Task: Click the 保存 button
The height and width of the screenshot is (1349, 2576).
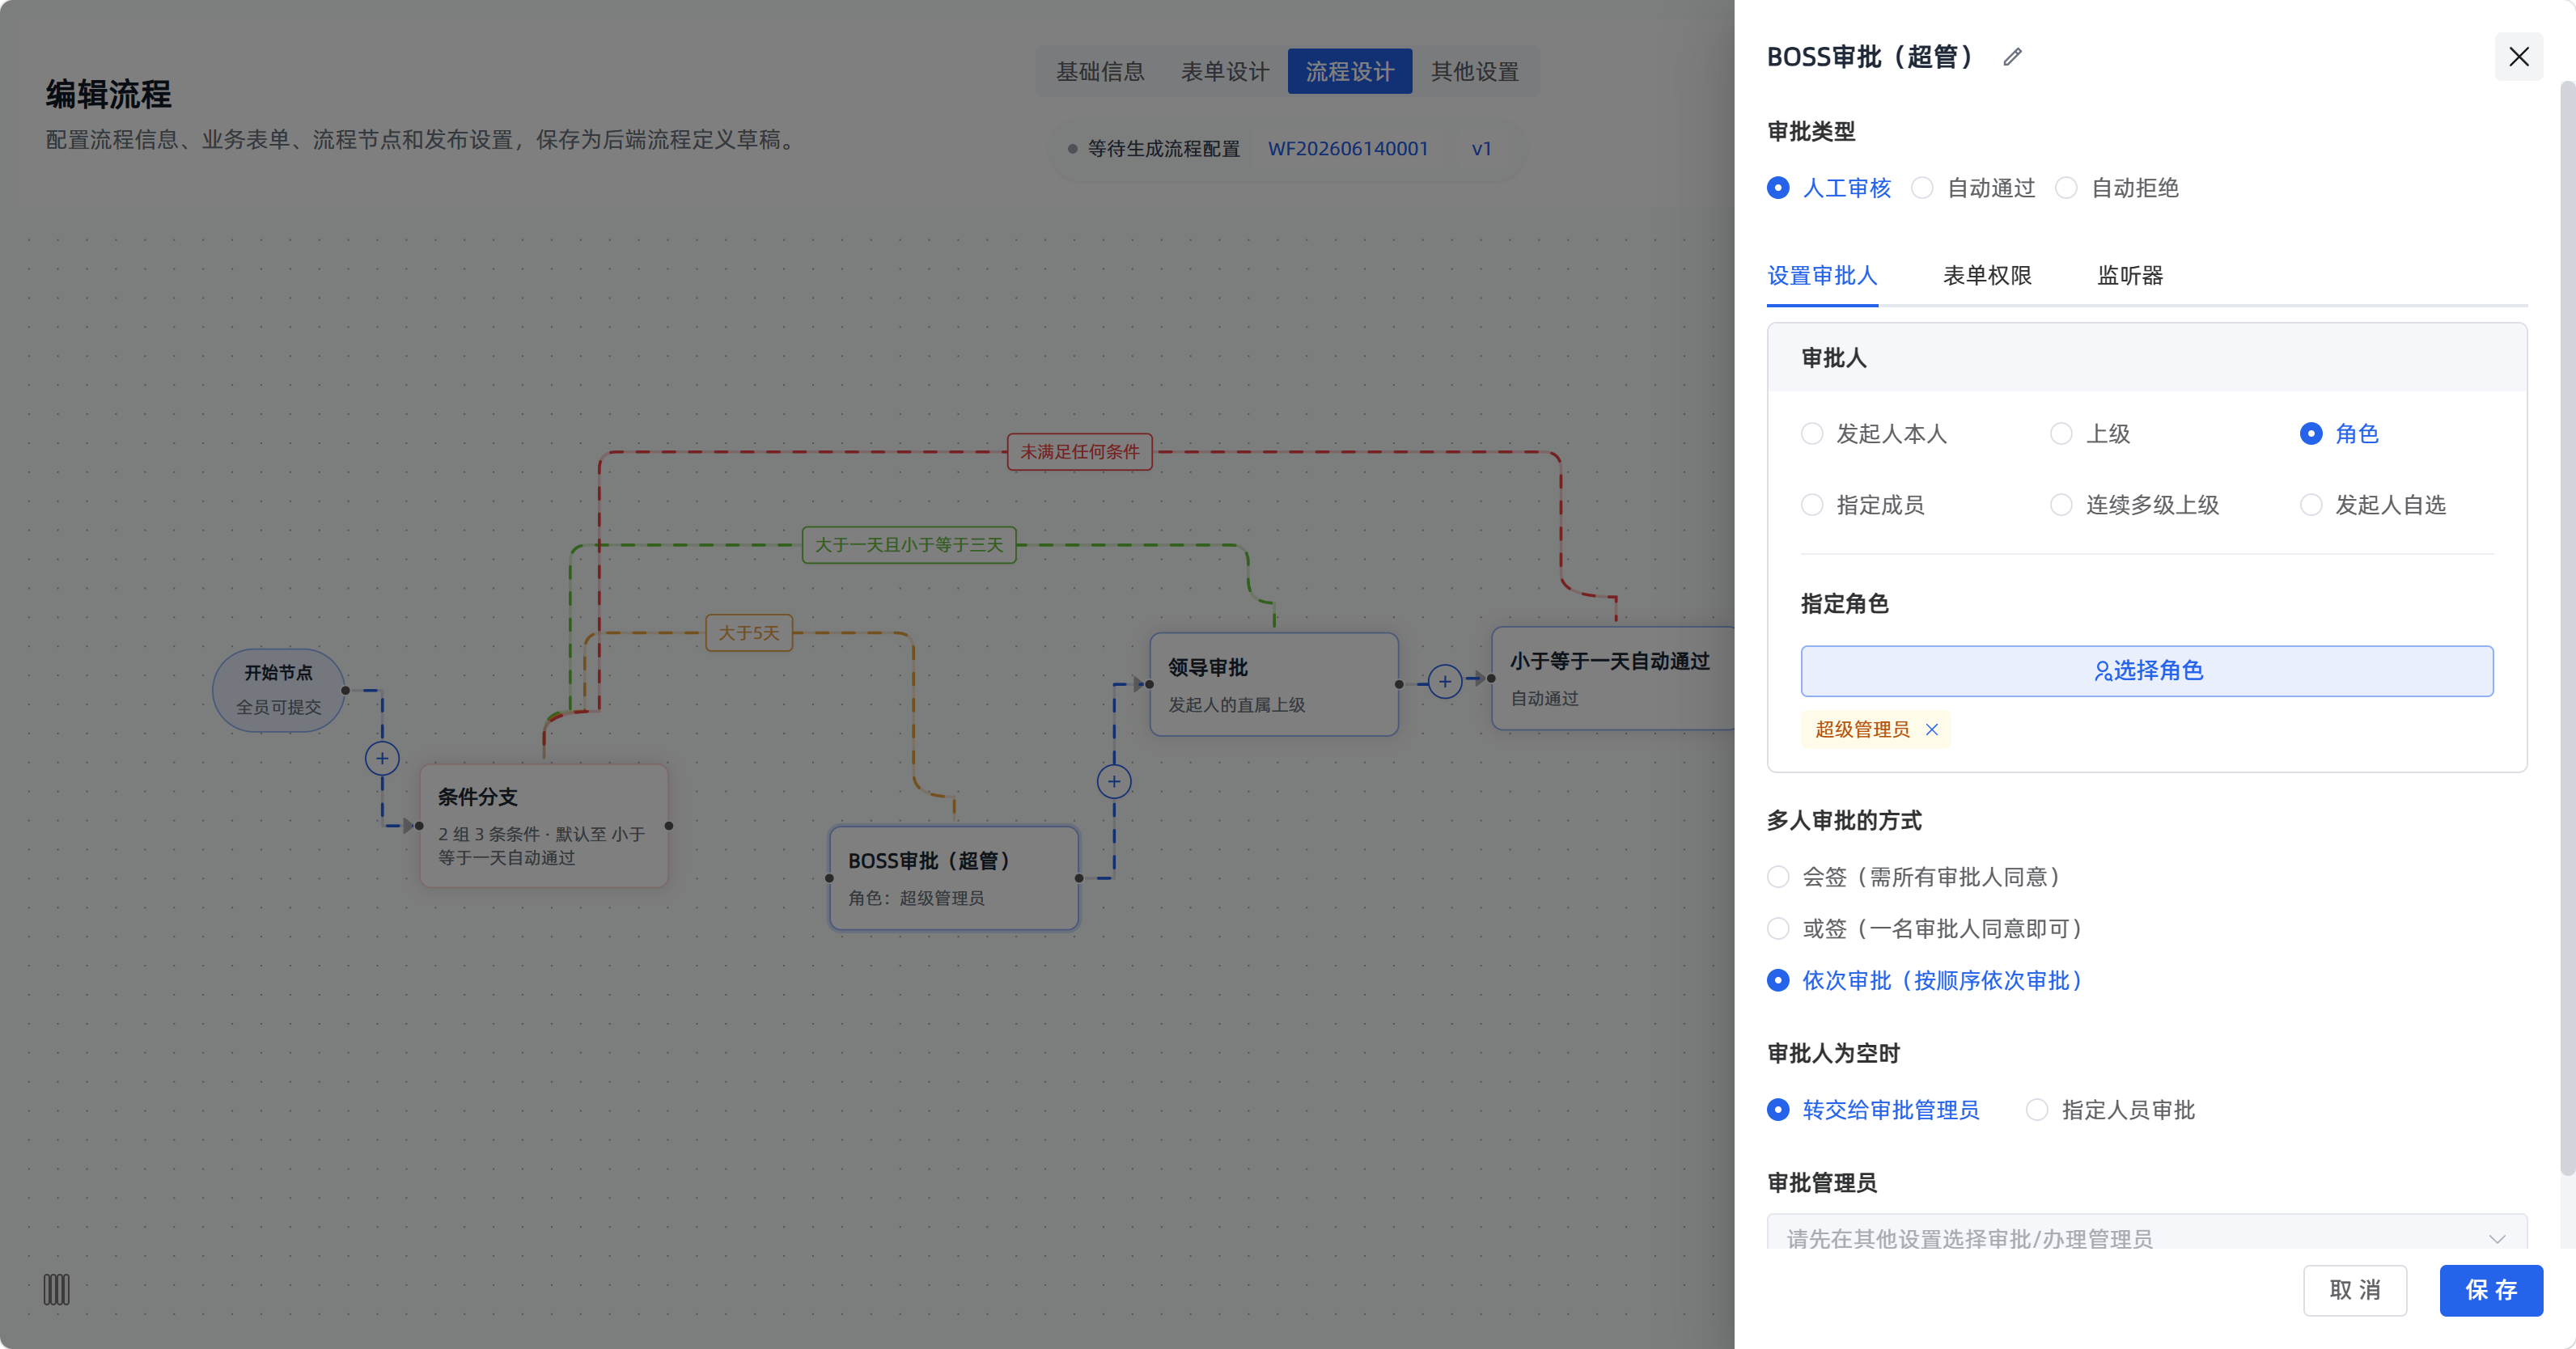Action: coord(2491,1290)
